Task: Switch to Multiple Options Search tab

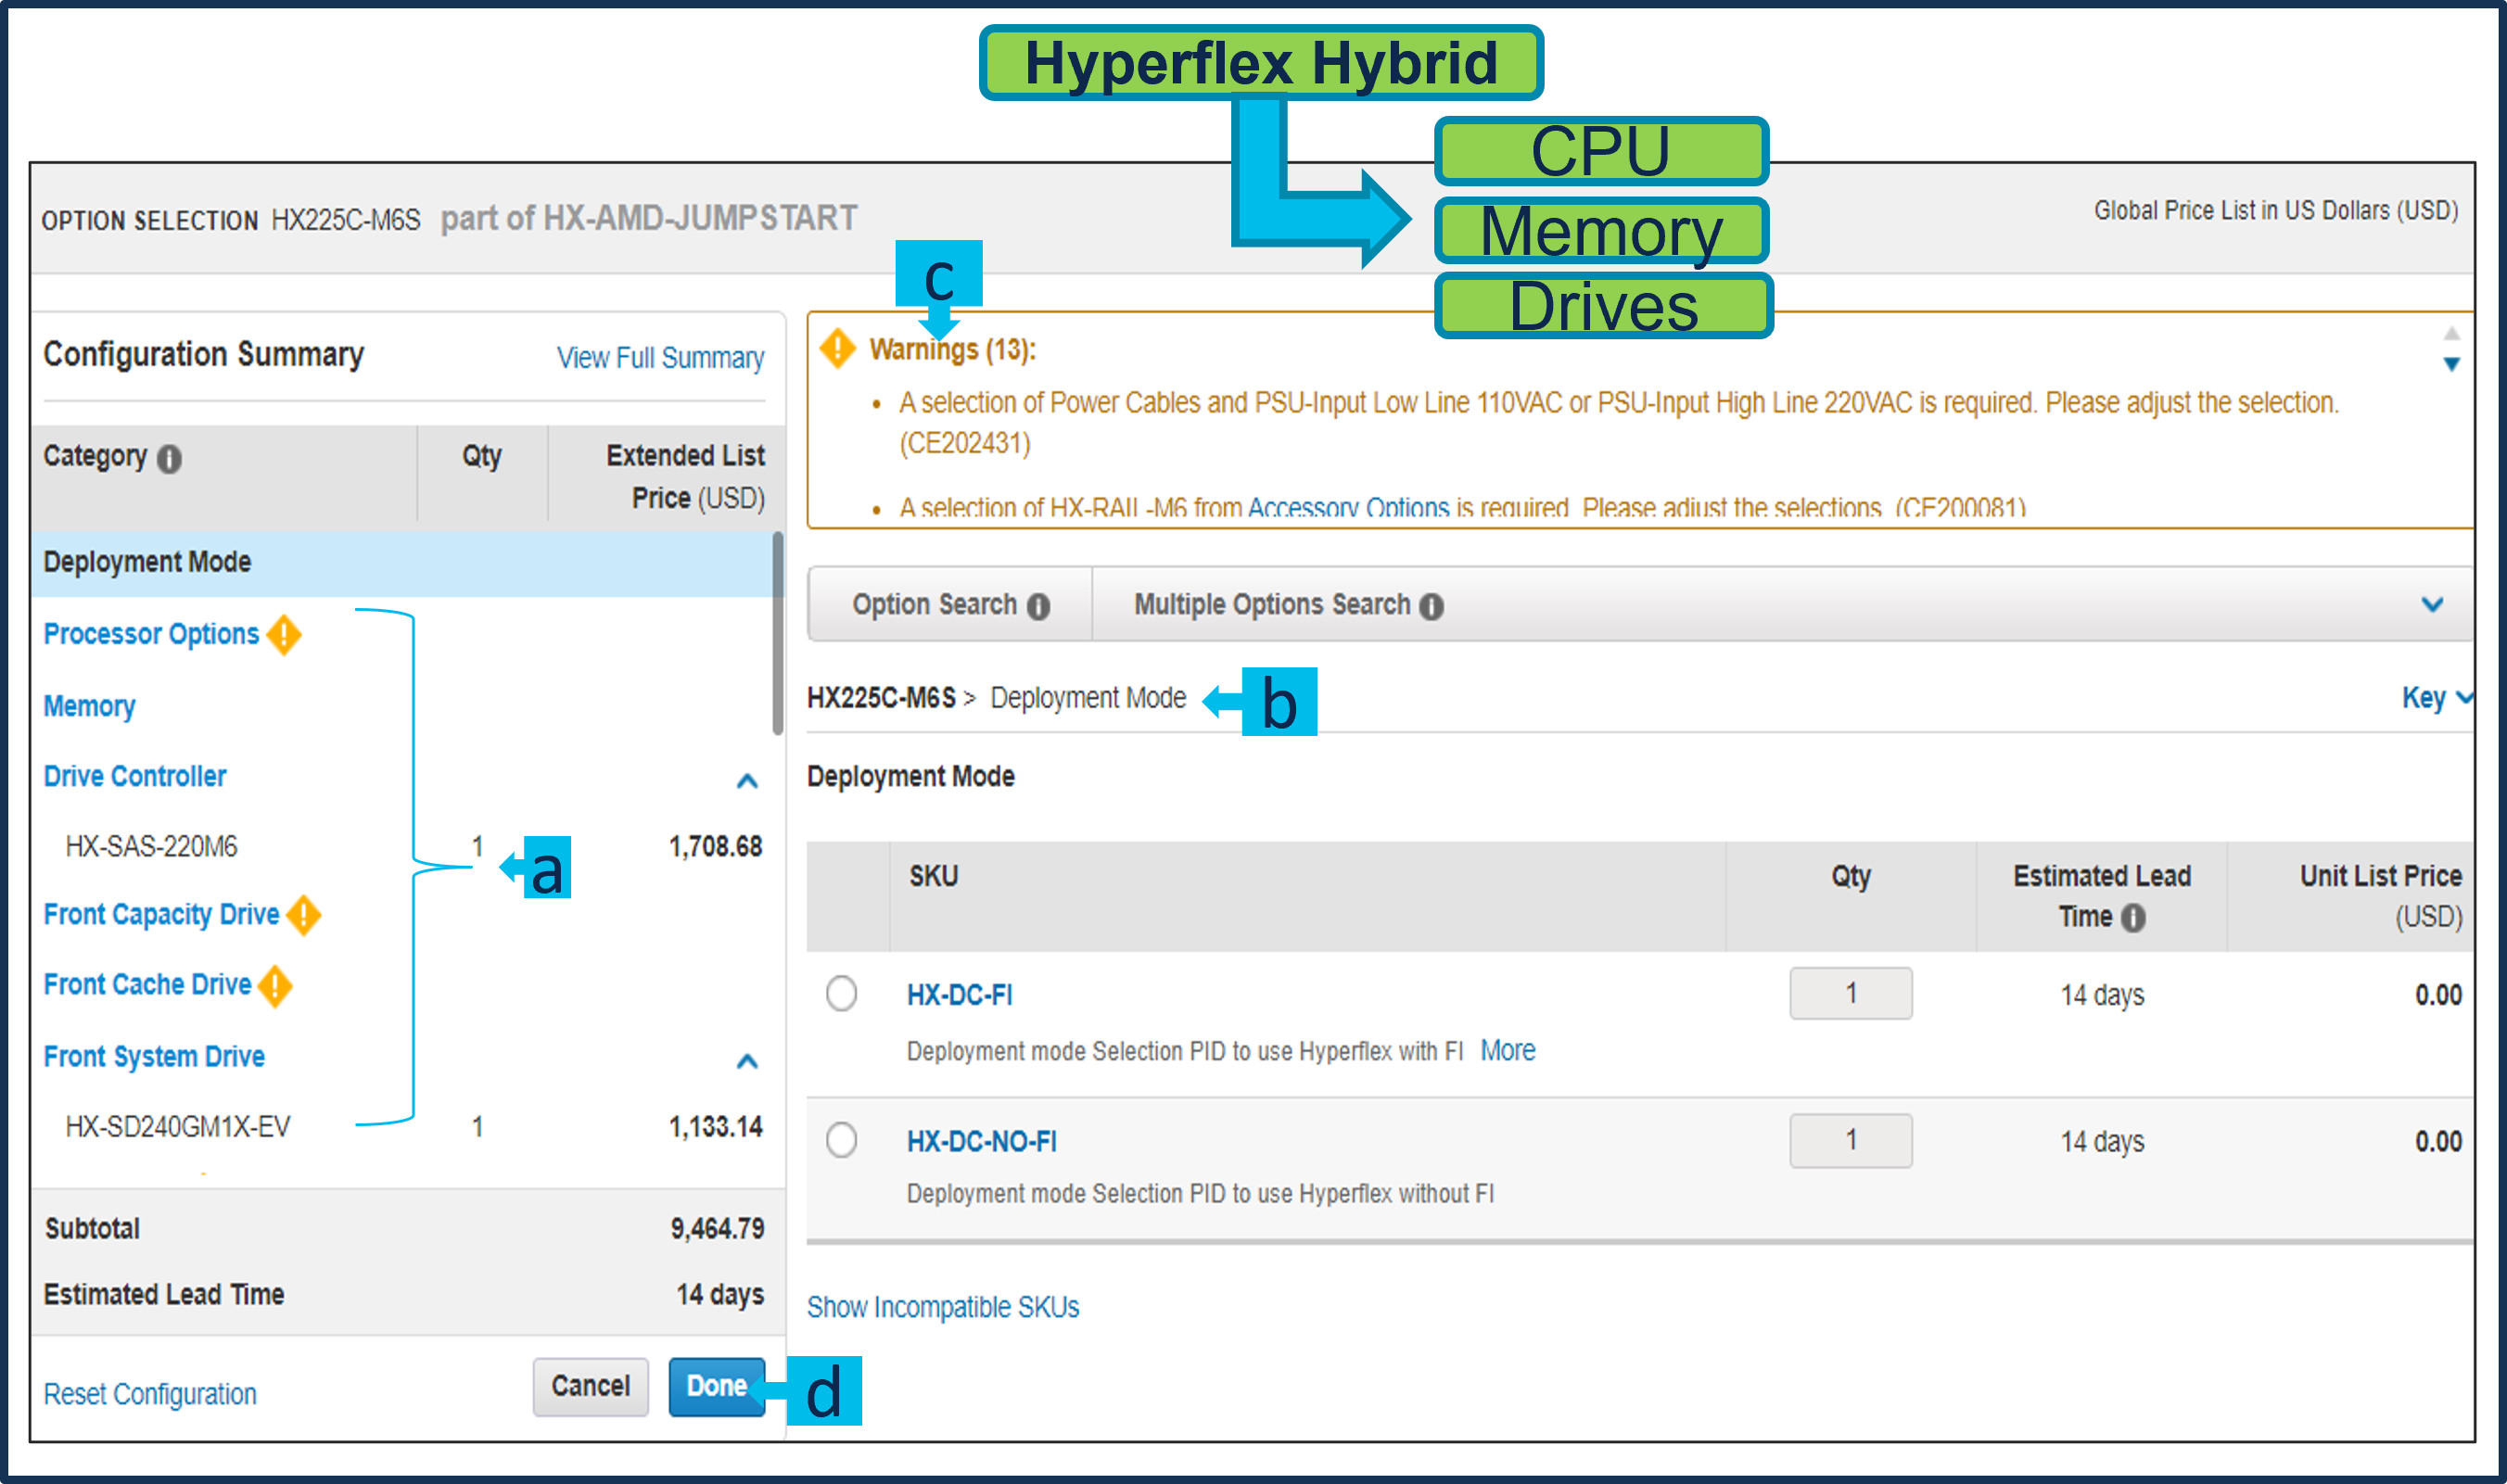Action: tap(1271, 604)
